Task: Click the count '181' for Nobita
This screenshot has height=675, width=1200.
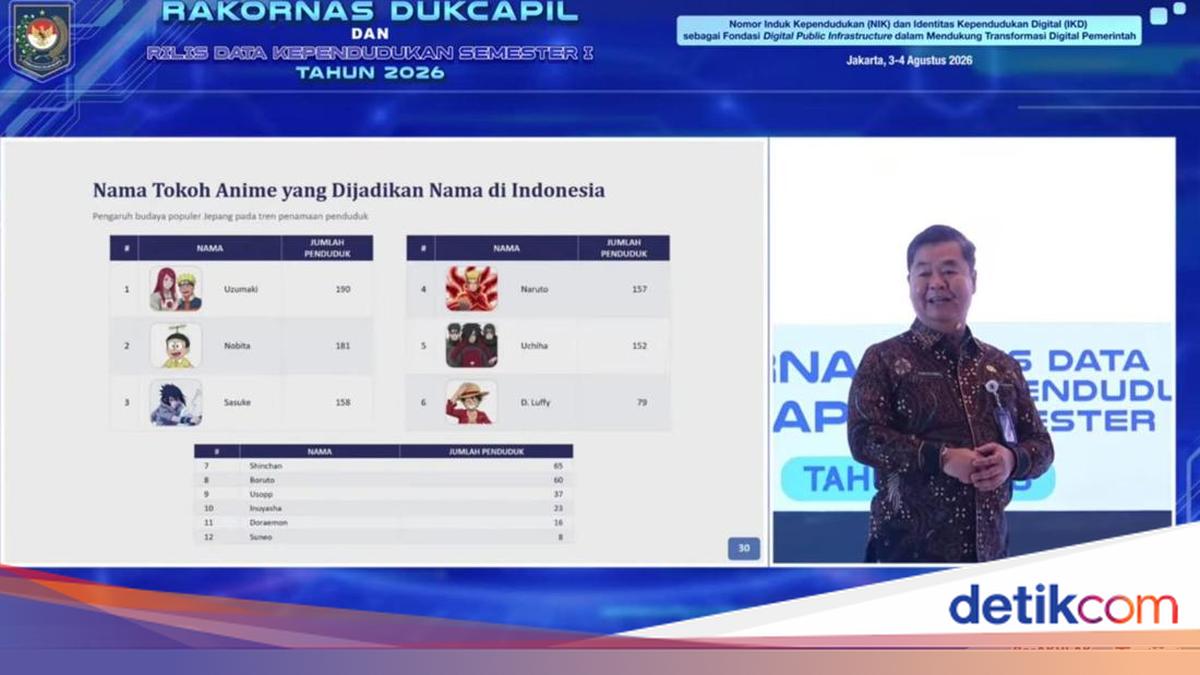Action: (343, 346)
